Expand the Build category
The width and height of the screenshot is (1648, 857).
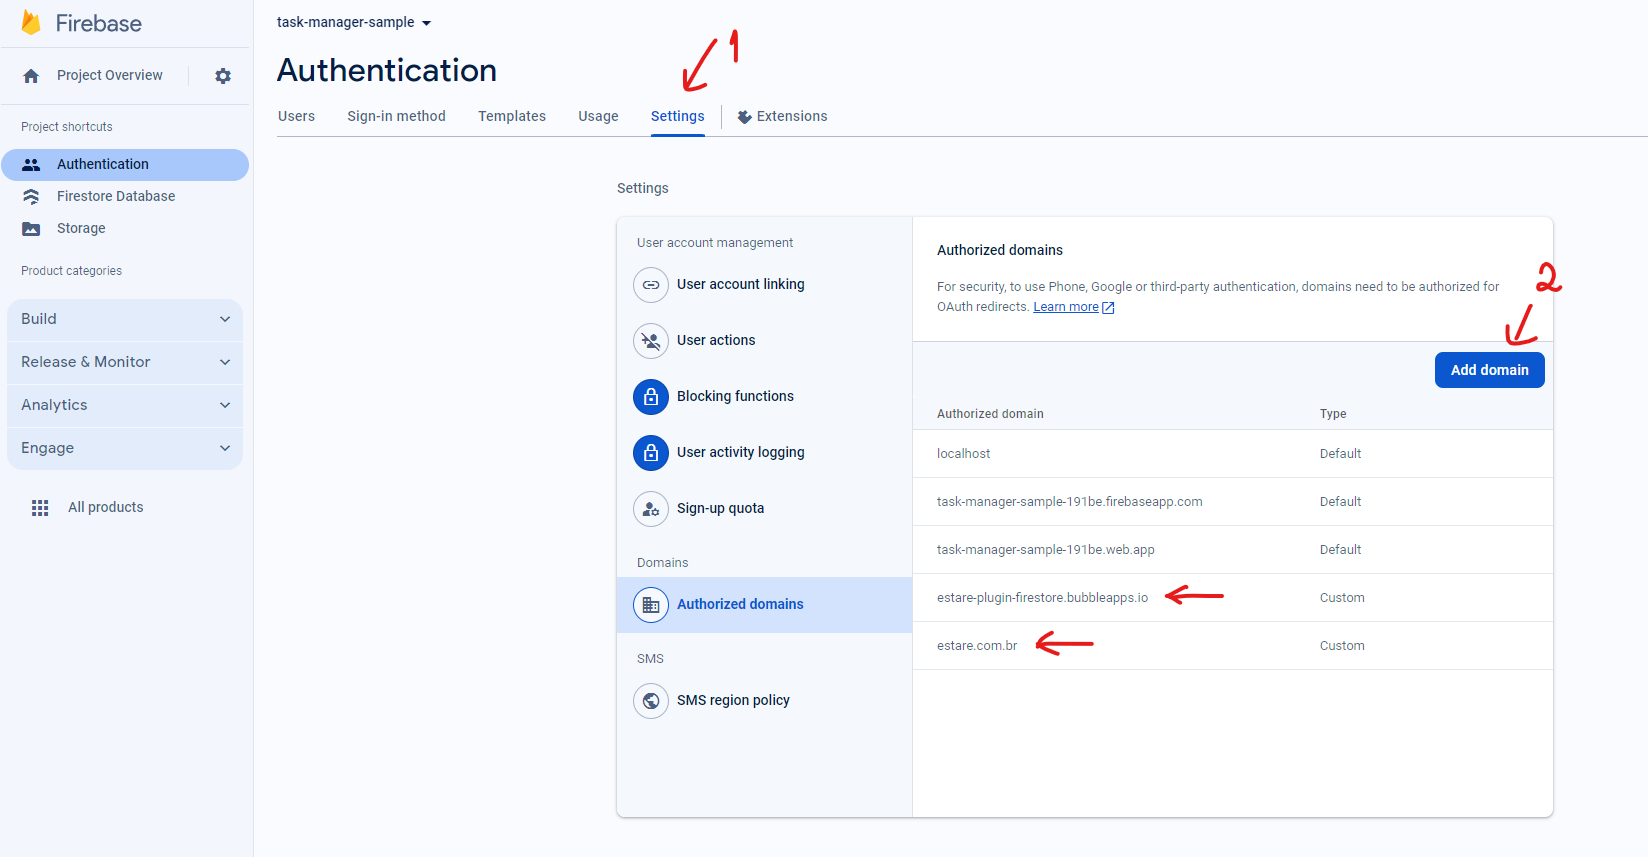coord(125,319)
